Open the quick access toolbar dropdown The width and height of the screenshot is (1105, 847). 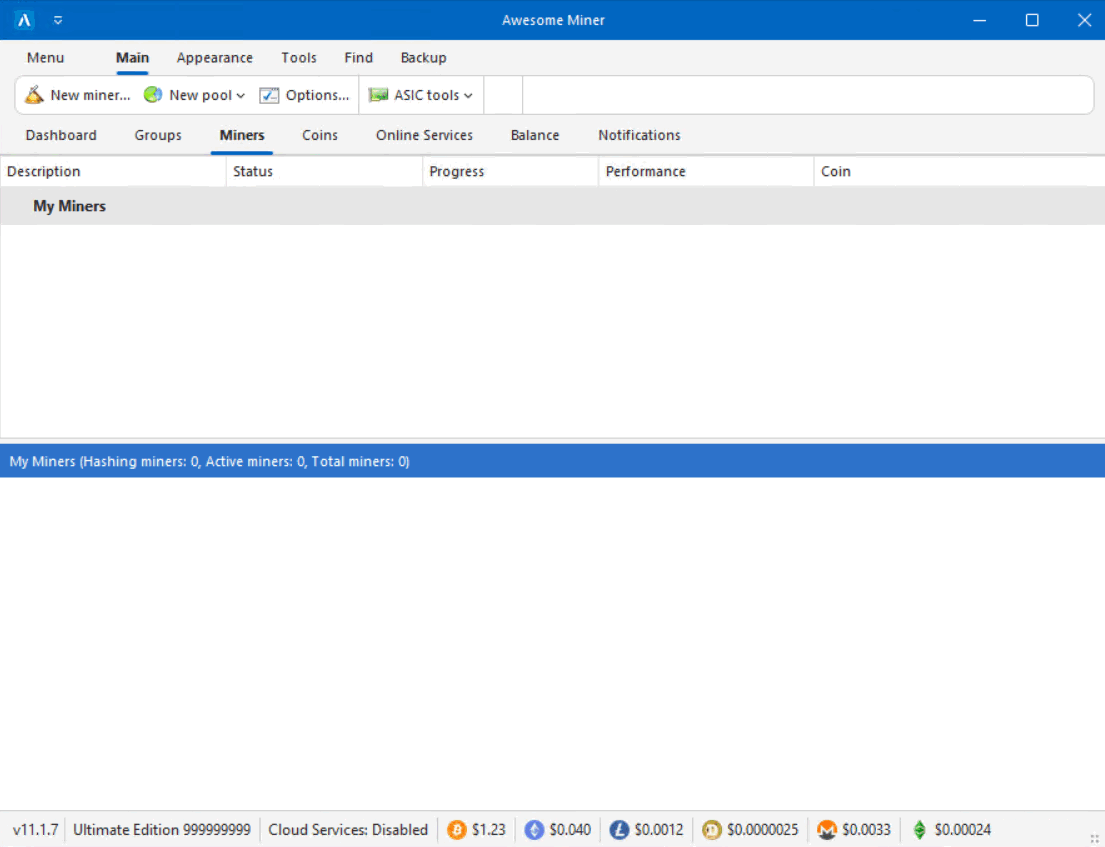point(58,20)
